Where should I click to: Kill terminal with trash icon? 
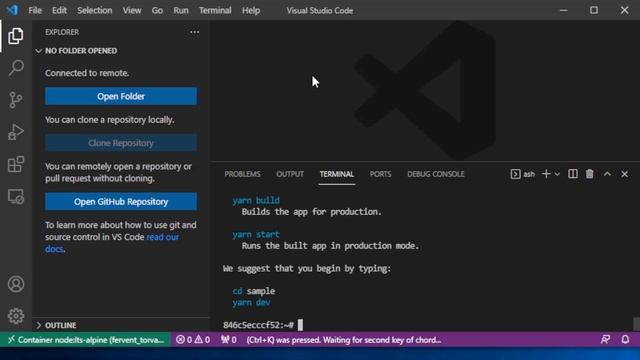[590, 174]
